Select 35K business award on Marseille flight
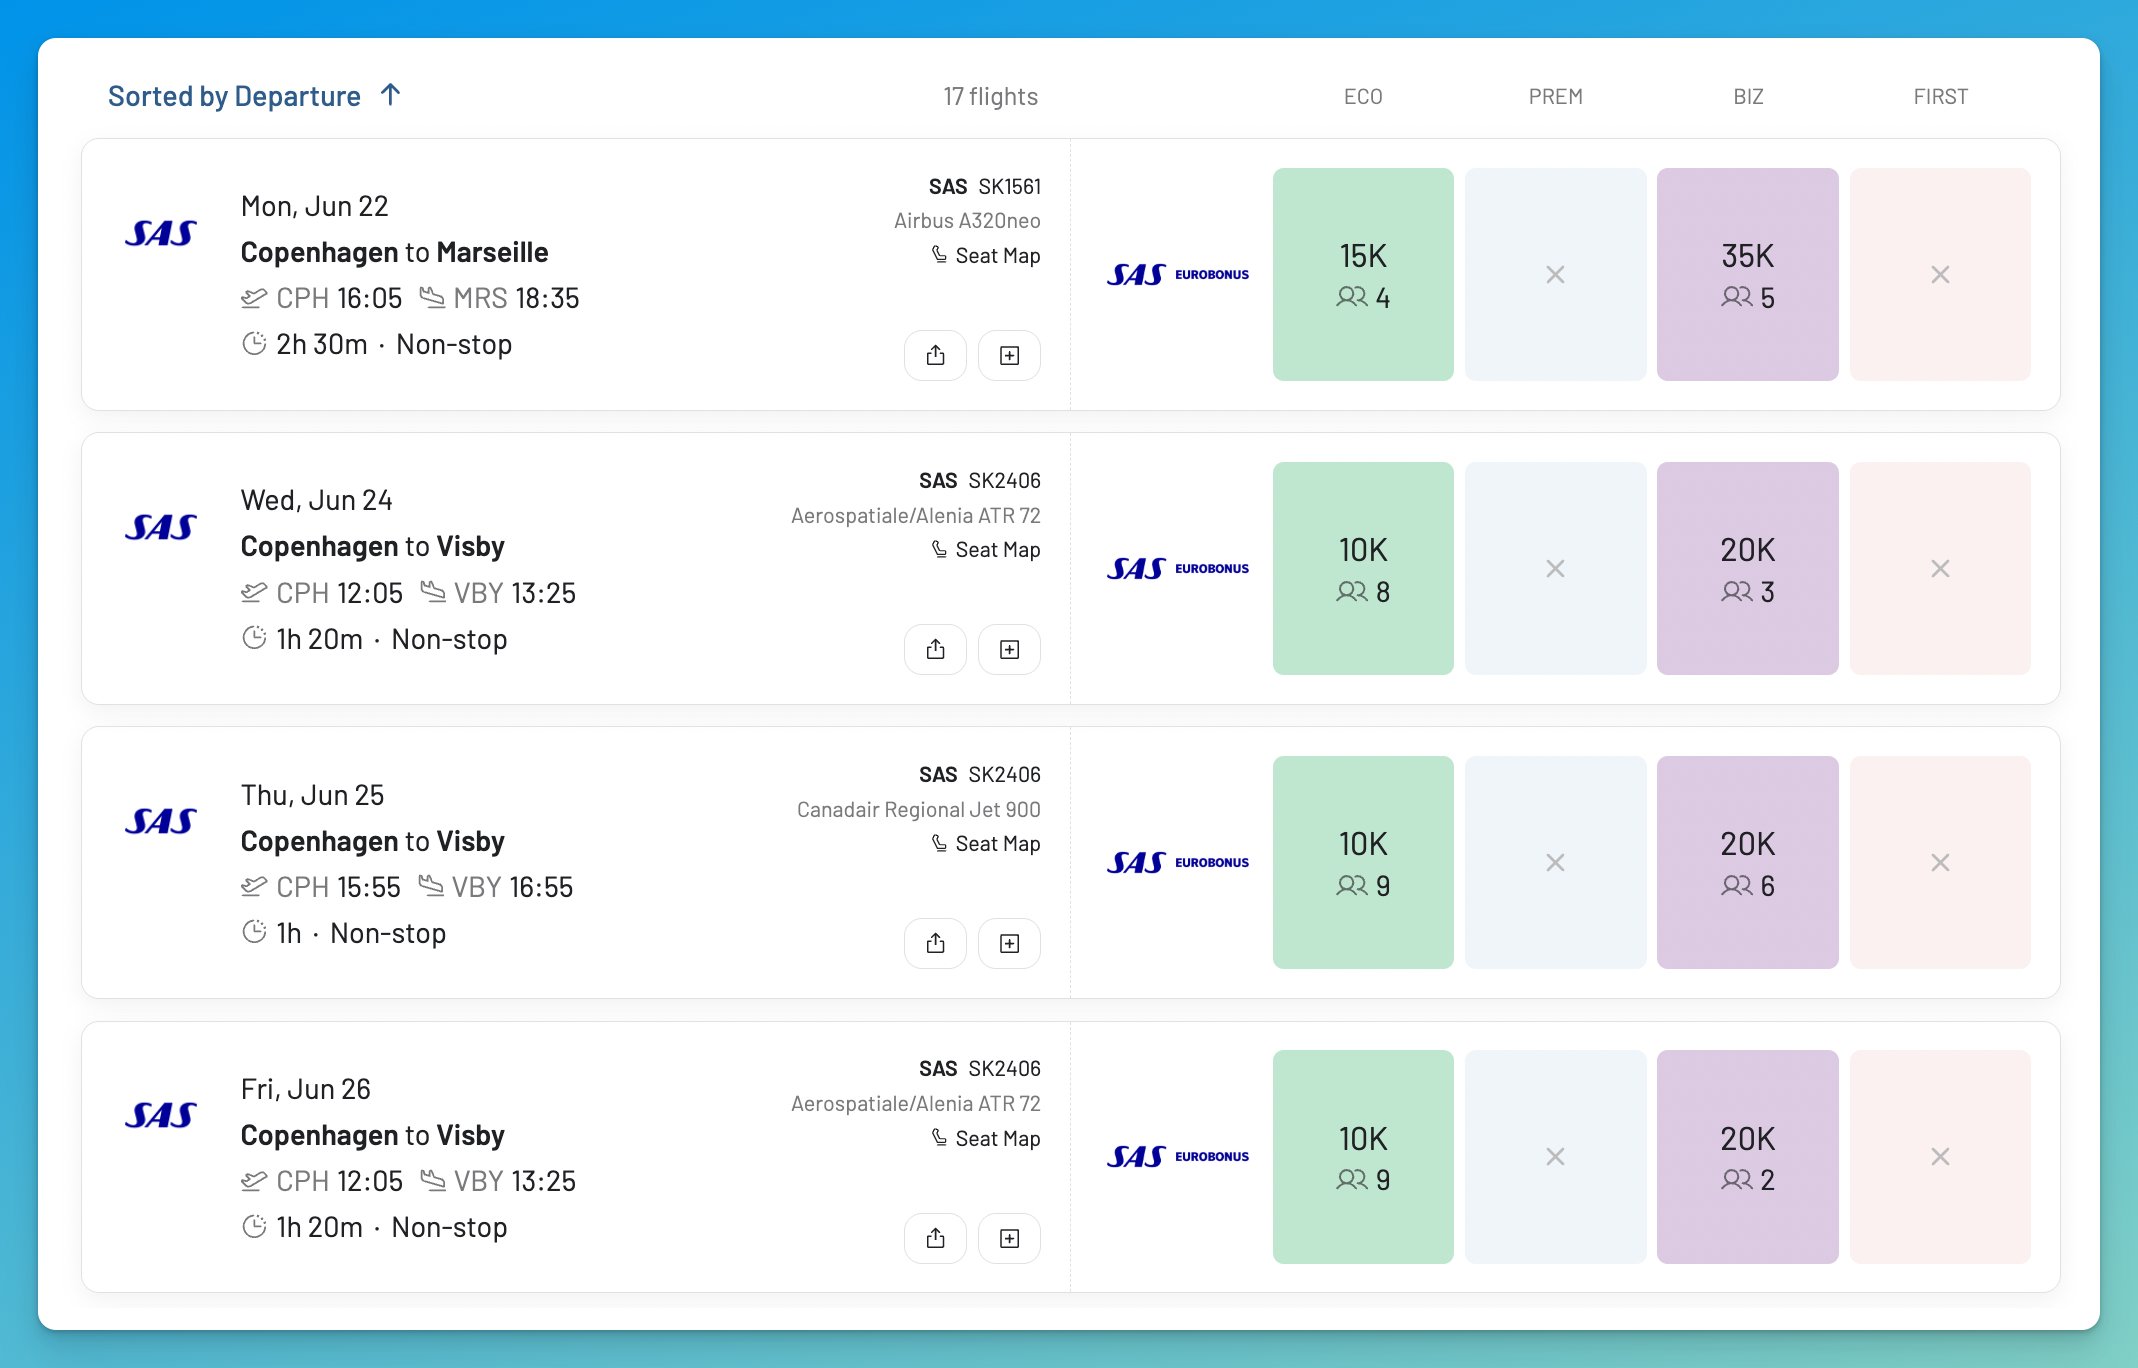The height and width of the screenshot is (1368, 2138). coord(1747,274)
